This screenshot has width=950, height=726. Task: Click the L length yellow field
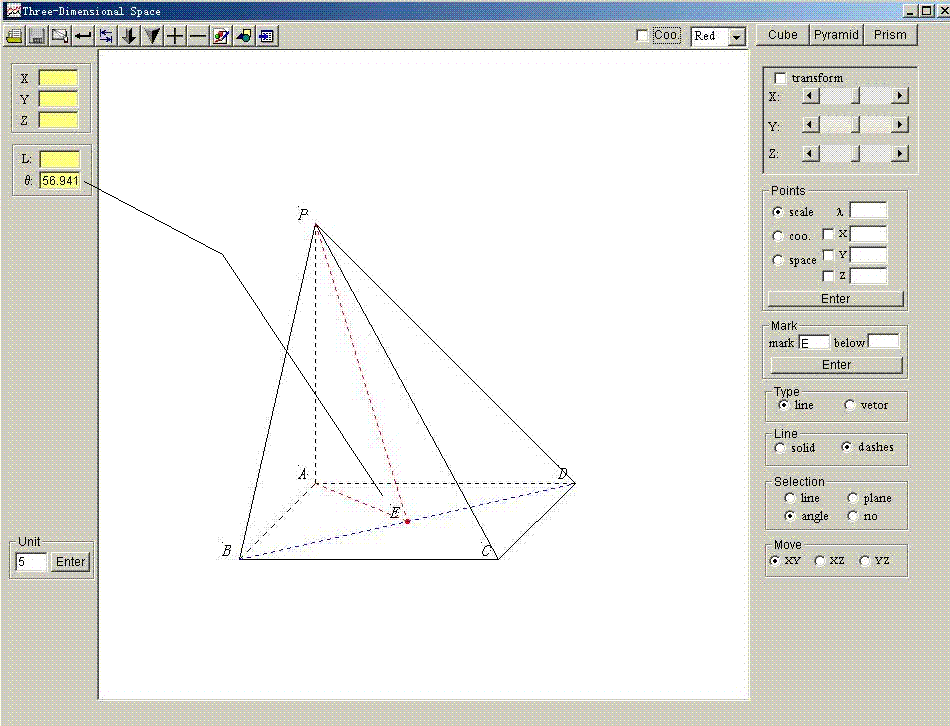(x=60, y=159)
